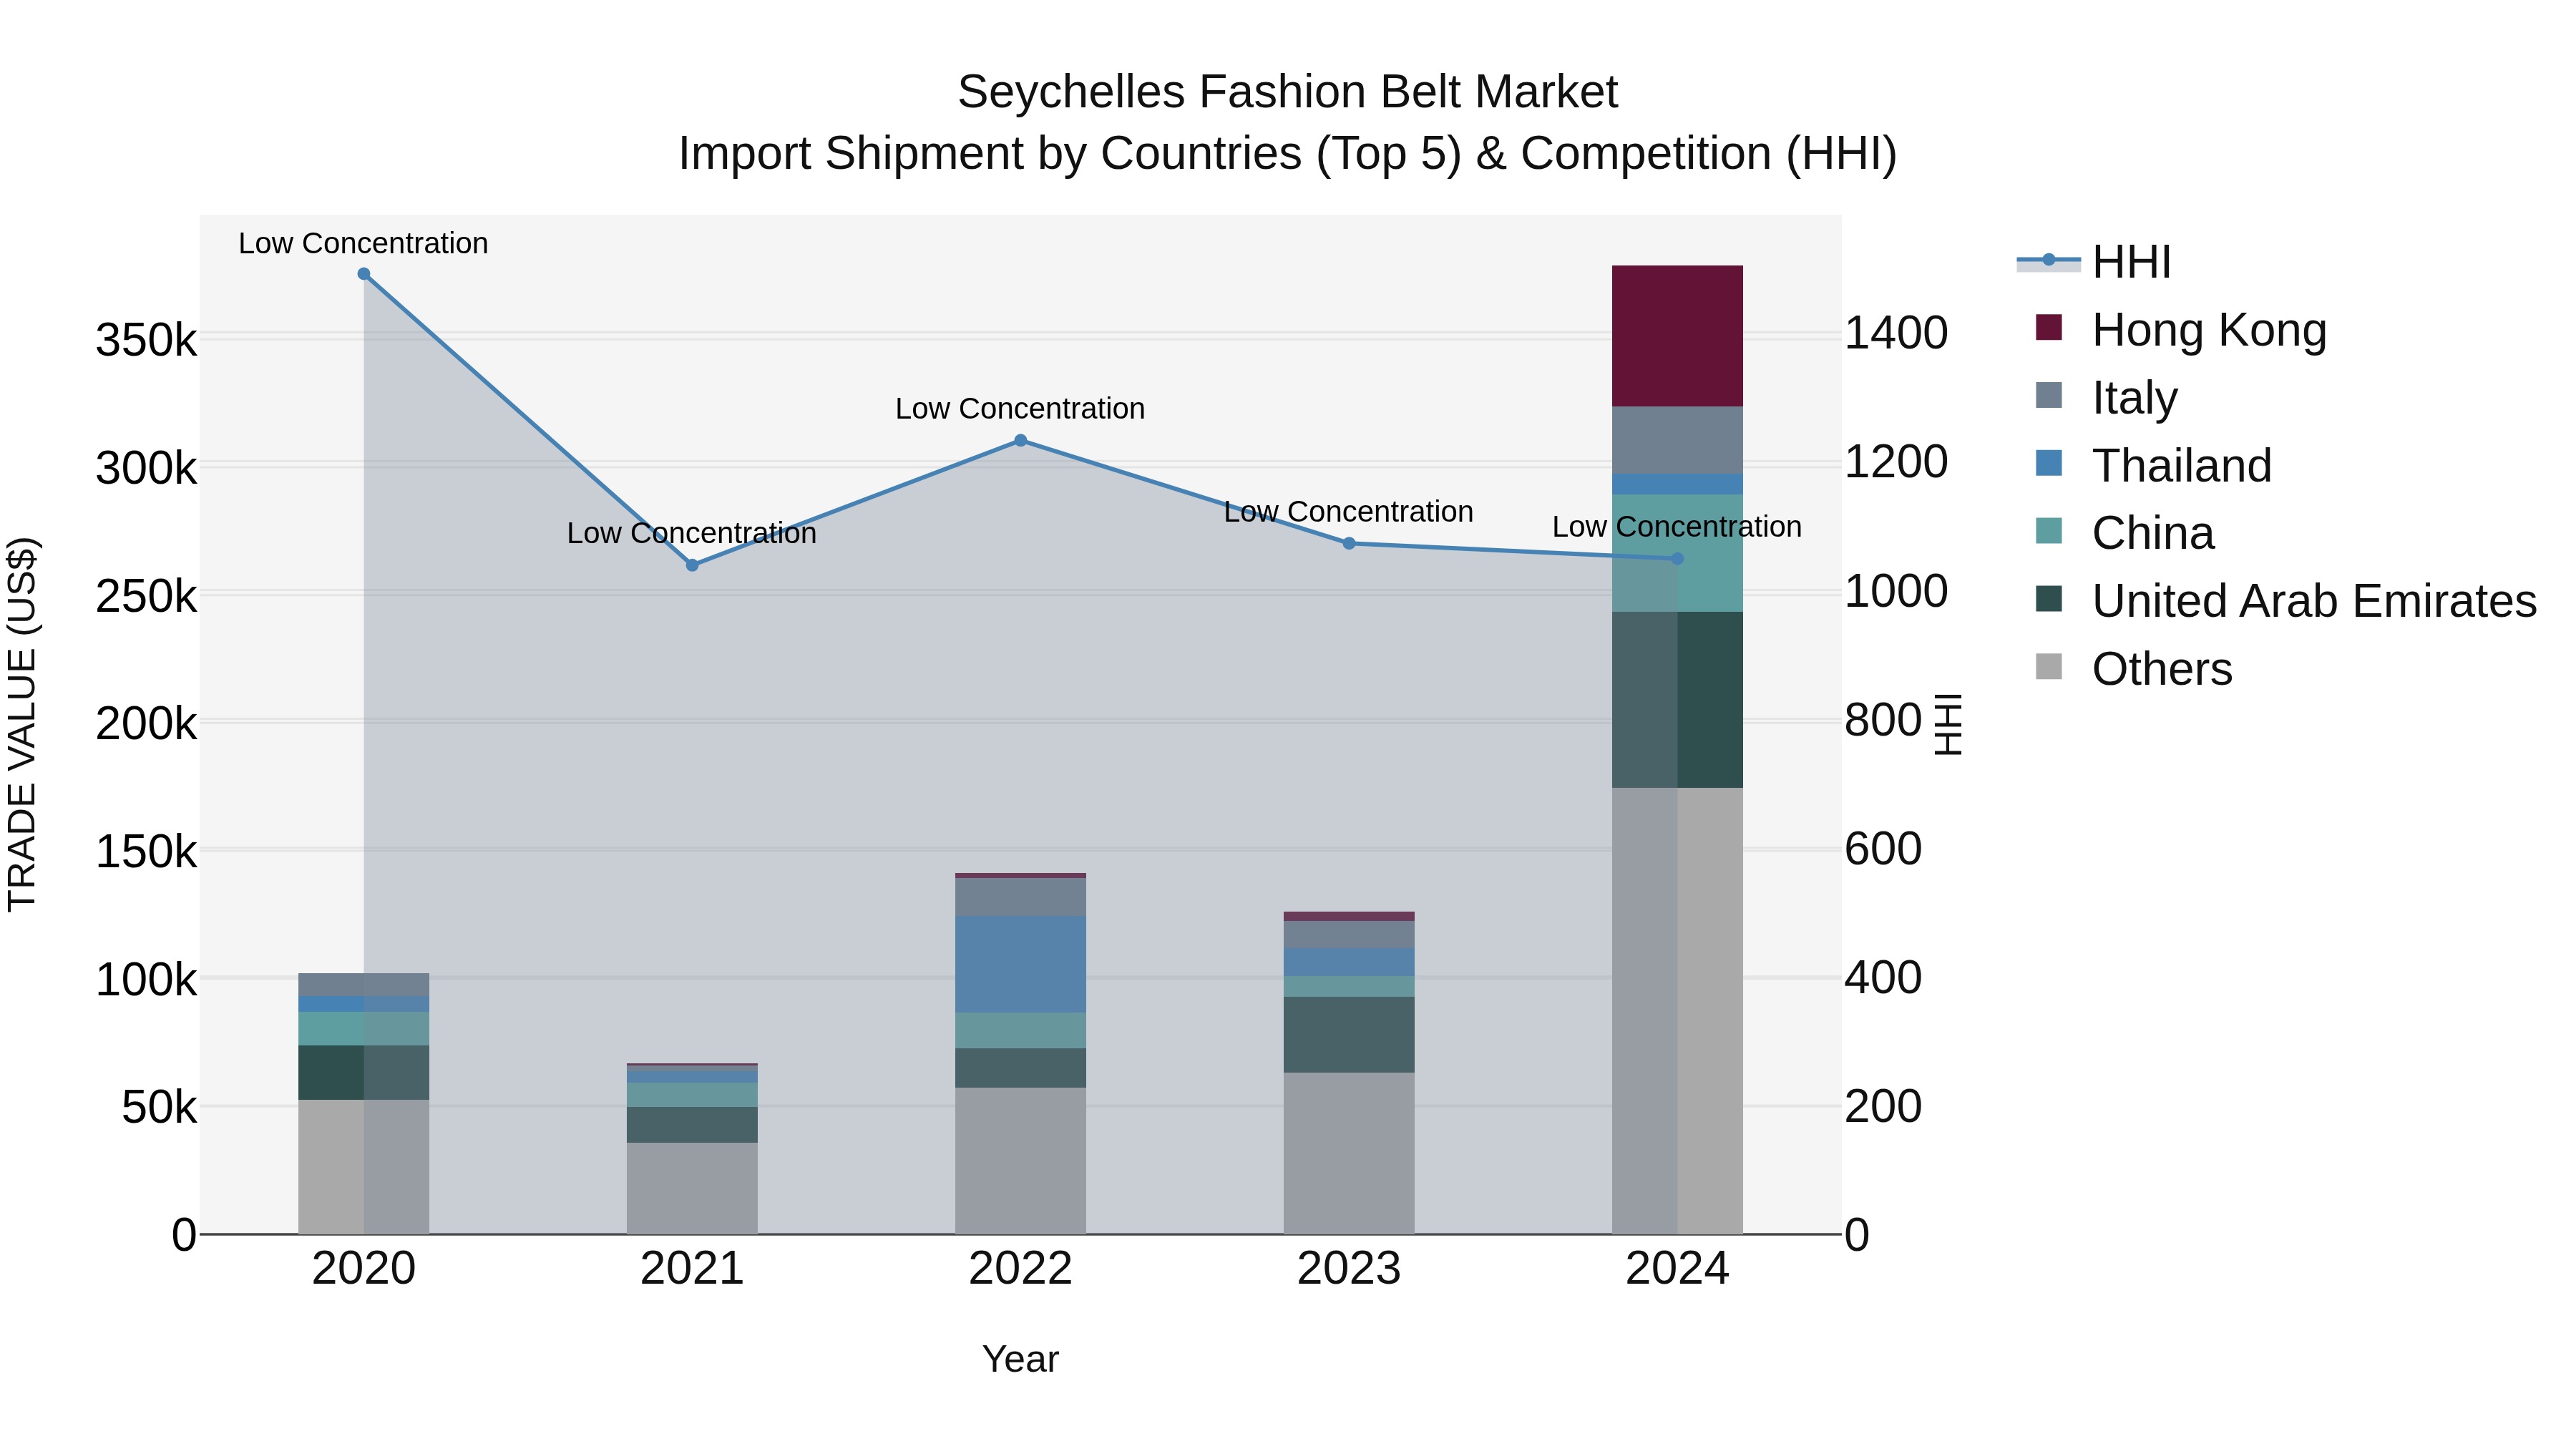Click the 1000 right axis tick label
This screenshot has height=1449, width=2576.
click(x=1896, y=591)
